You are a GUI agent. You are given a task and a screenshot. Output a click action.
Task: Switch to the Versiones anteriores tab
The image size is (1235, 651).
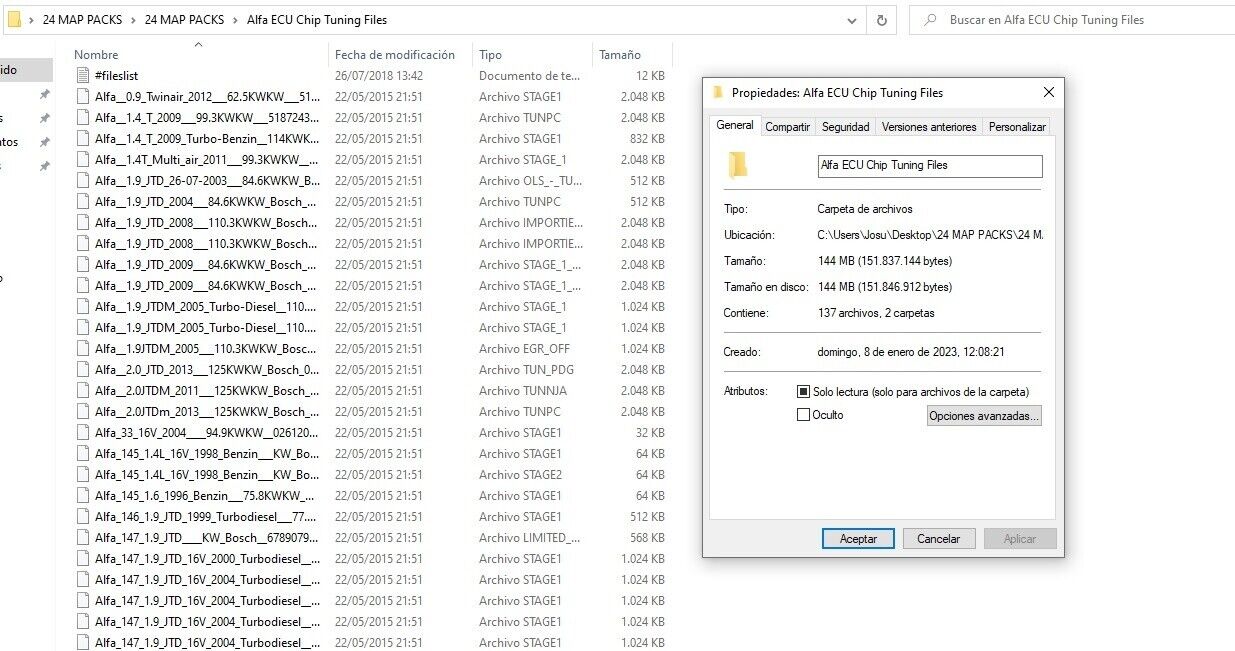[929, 127]
